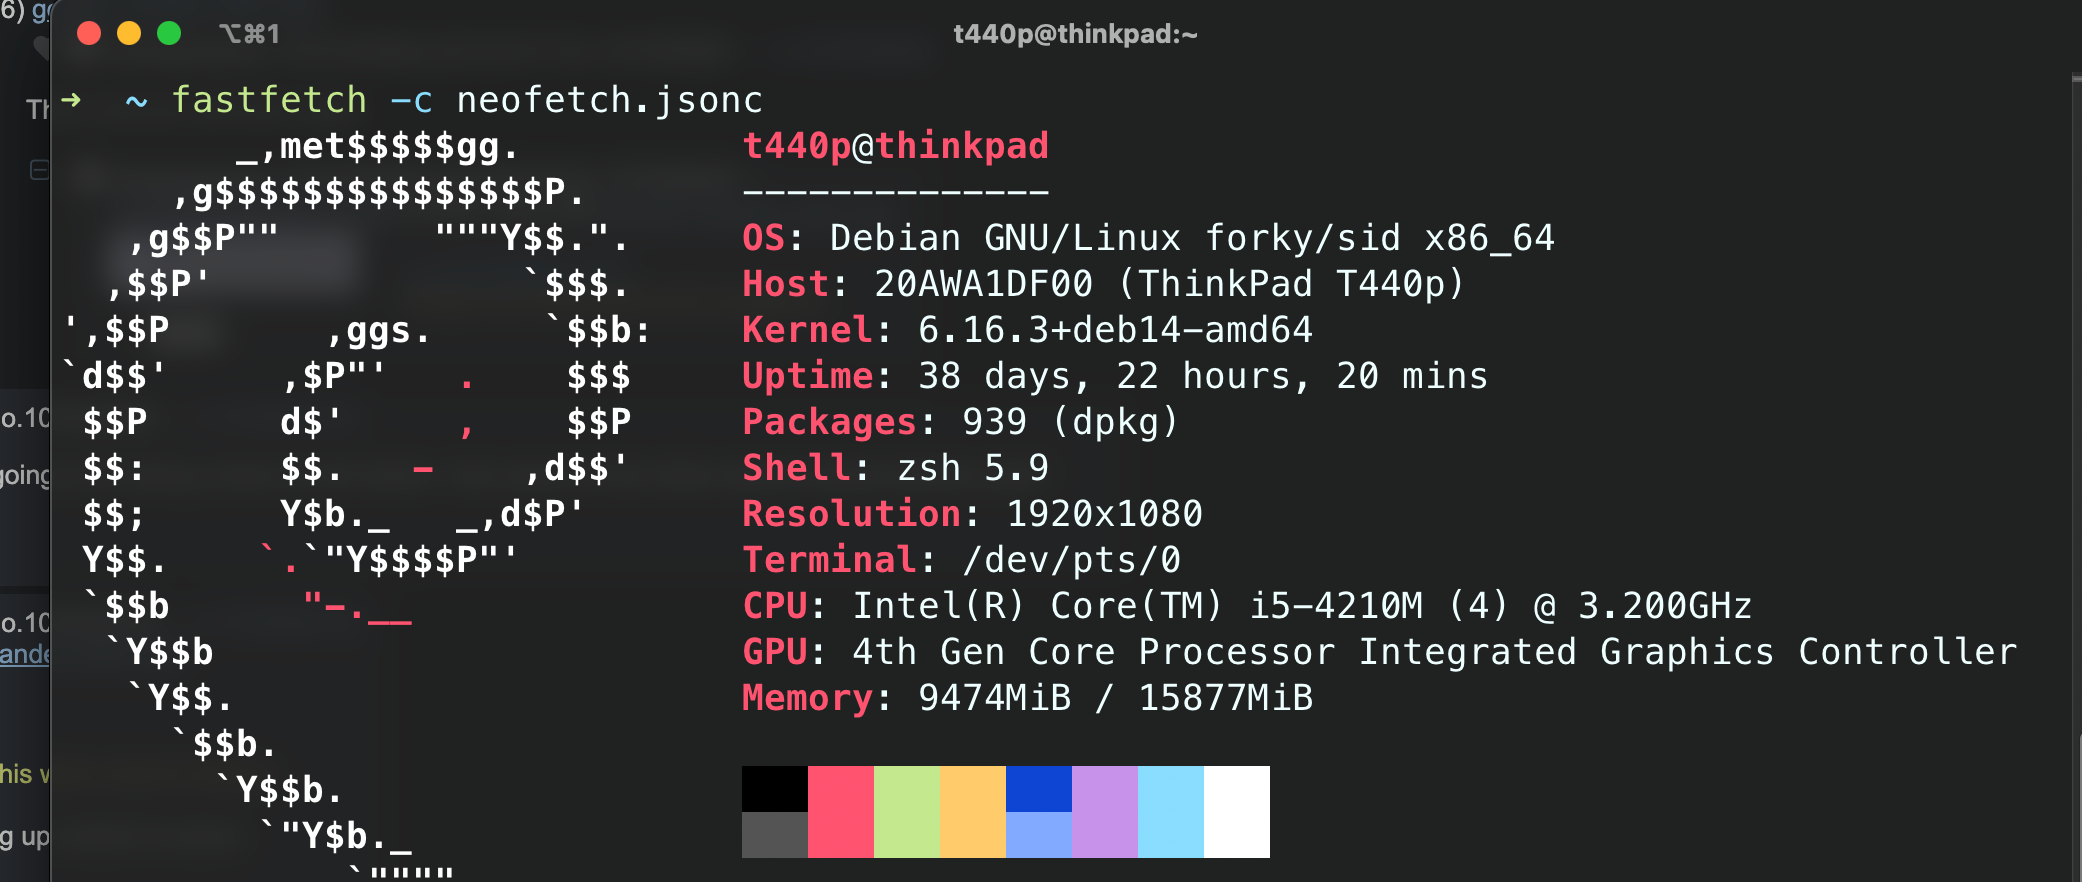Click the pink 'Uptime' label

pyautogui.click(x=807, y=376)
